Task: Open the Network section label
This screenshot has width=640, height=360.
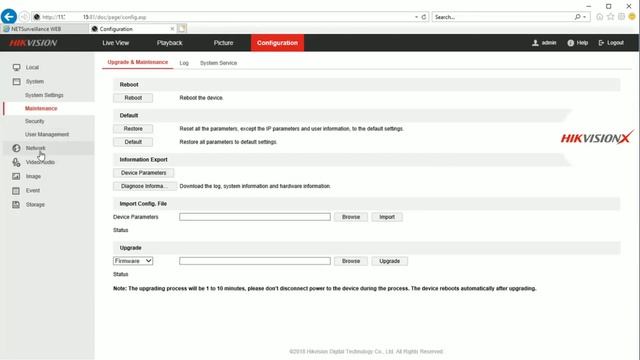Action: 36,148
